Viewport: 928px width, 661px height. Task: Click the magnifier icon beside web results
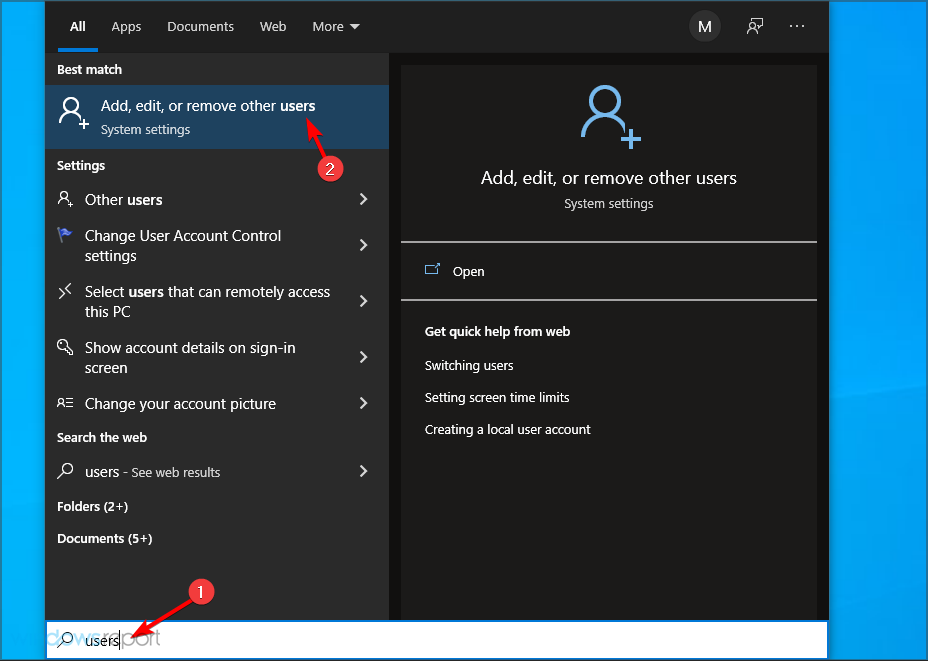(65, 471)
